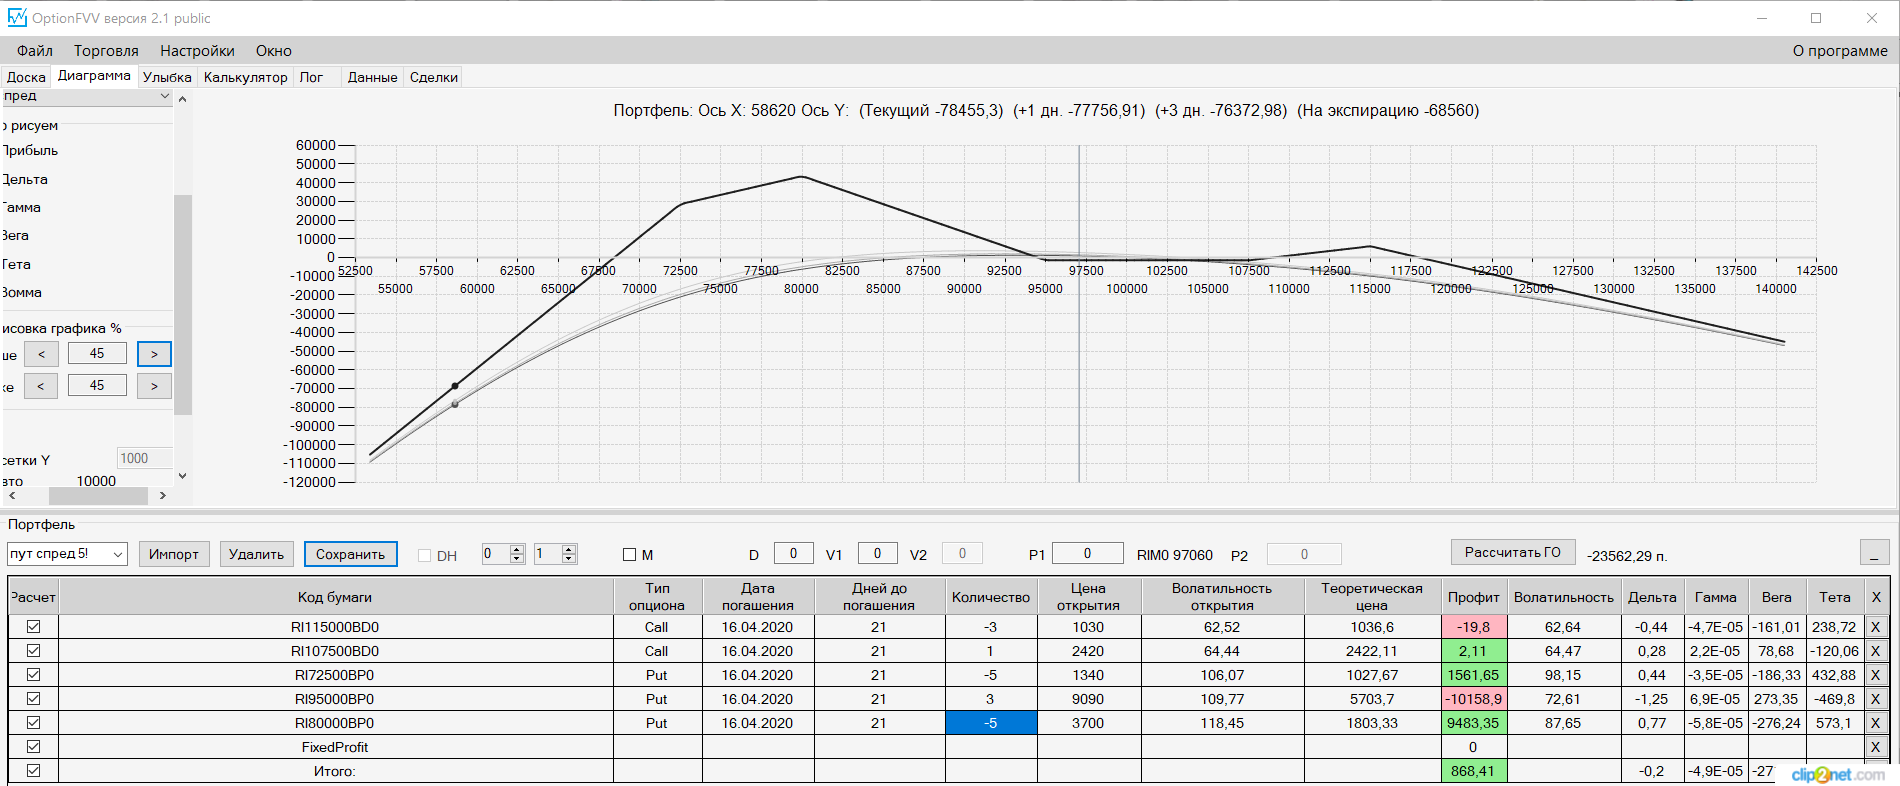Toggle the DH checkbox
The height and width of the screenshot is (786, 1900).
pos(424,556)
